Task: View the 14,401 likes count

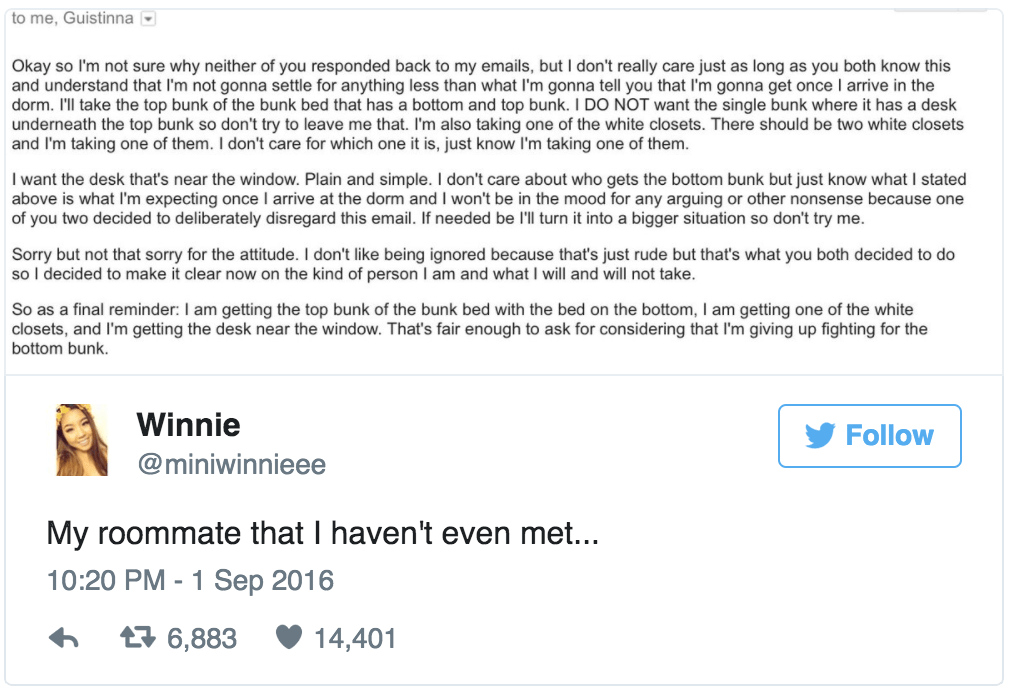Action: point(355,639)
